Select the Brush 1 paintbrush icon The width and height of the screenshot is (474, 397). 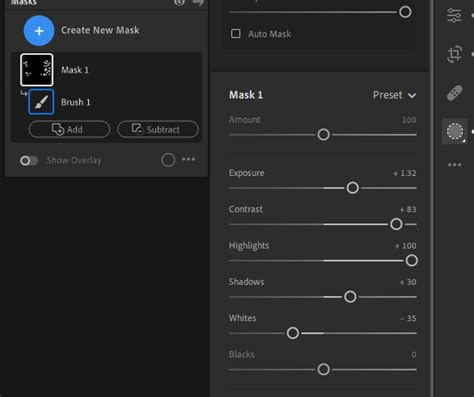click(41, 102)
